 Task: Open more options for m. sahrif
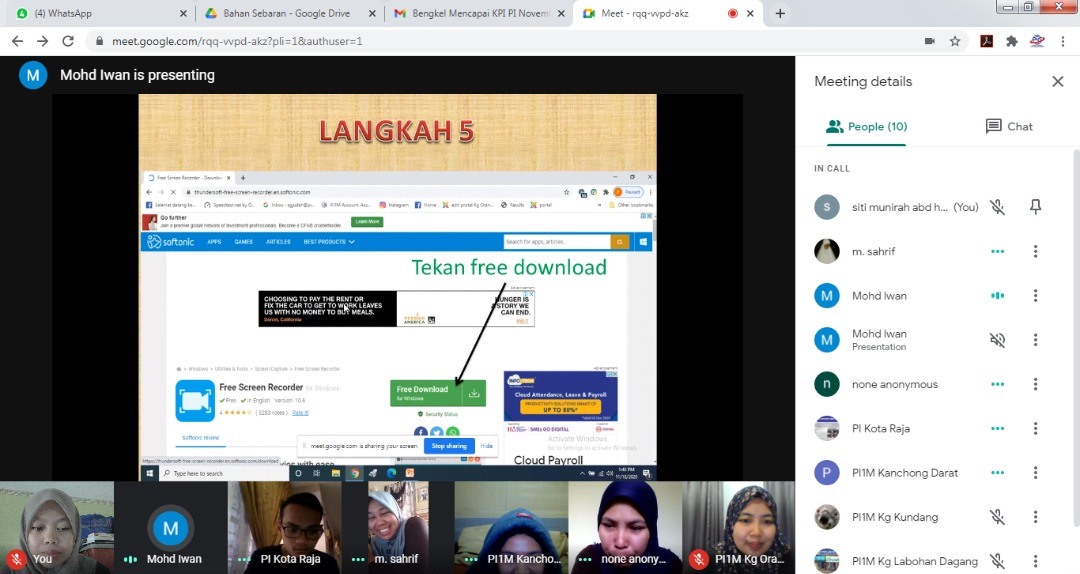[1035, 252]
